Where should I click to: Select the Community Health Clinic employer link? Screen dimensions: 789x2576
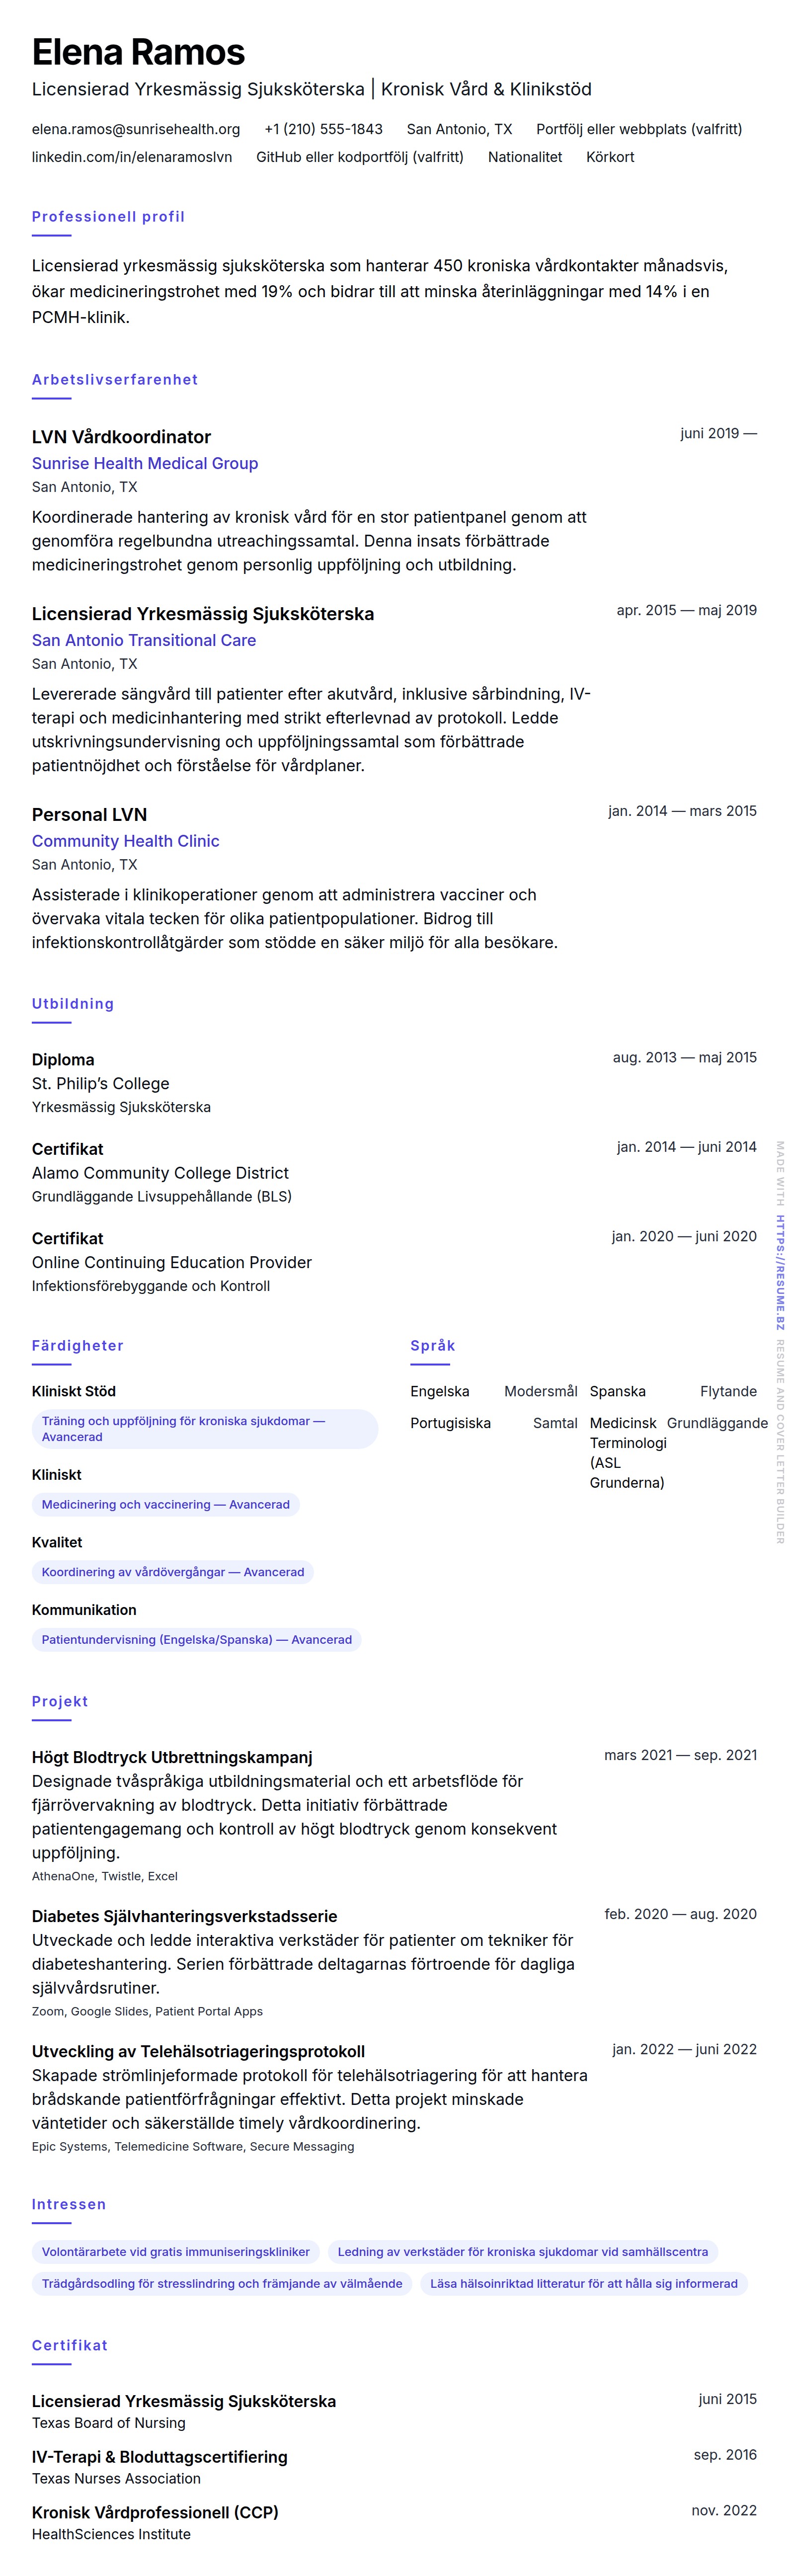126,841
